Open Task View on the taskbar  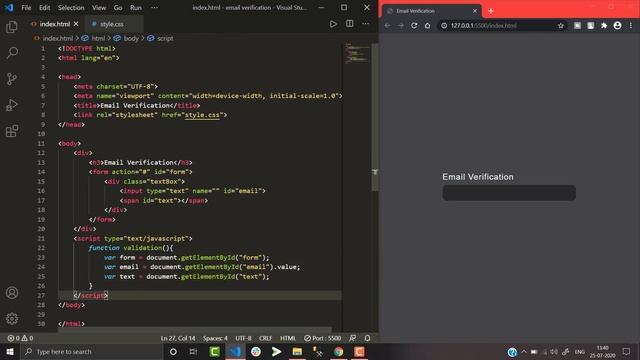pyautogui.click(x=193, y=351)
